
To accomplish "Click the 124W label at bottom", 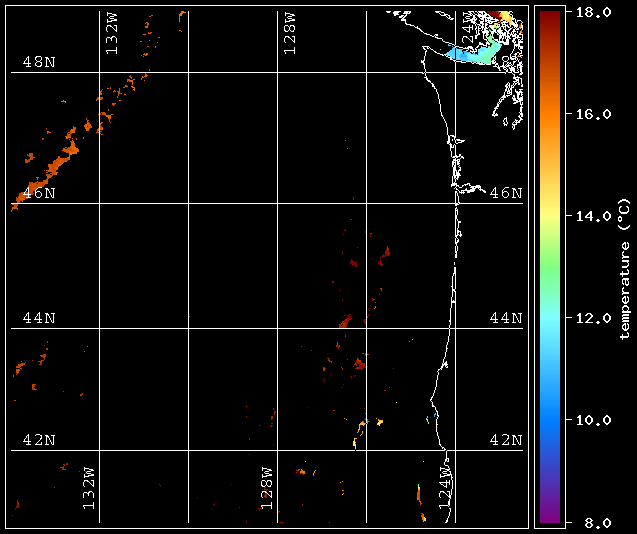I will click(445, 489).
